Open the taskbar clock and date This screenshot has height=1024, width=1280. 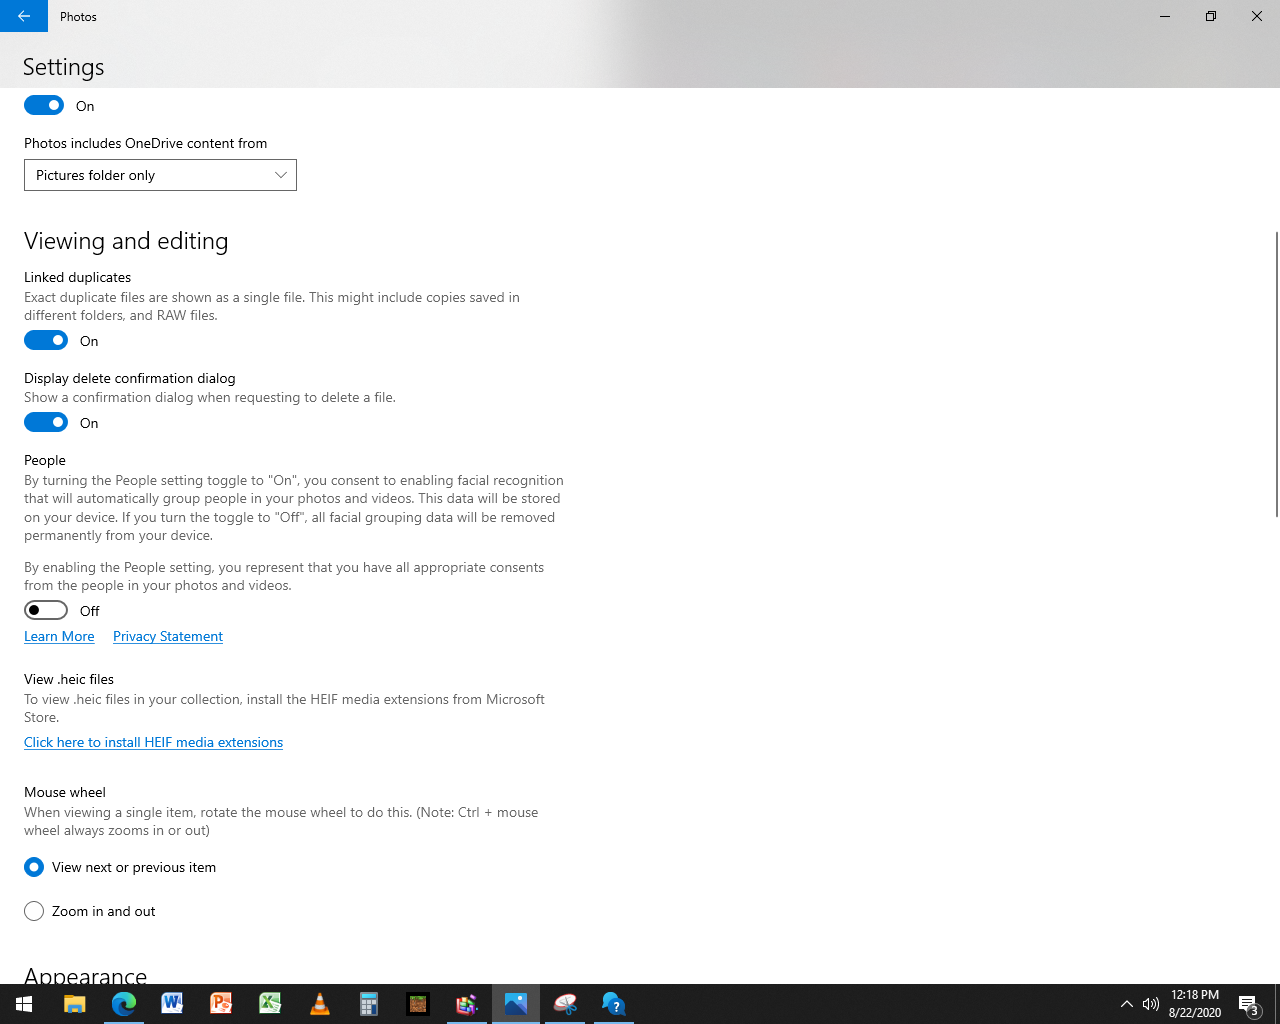pos(1195,1004)
